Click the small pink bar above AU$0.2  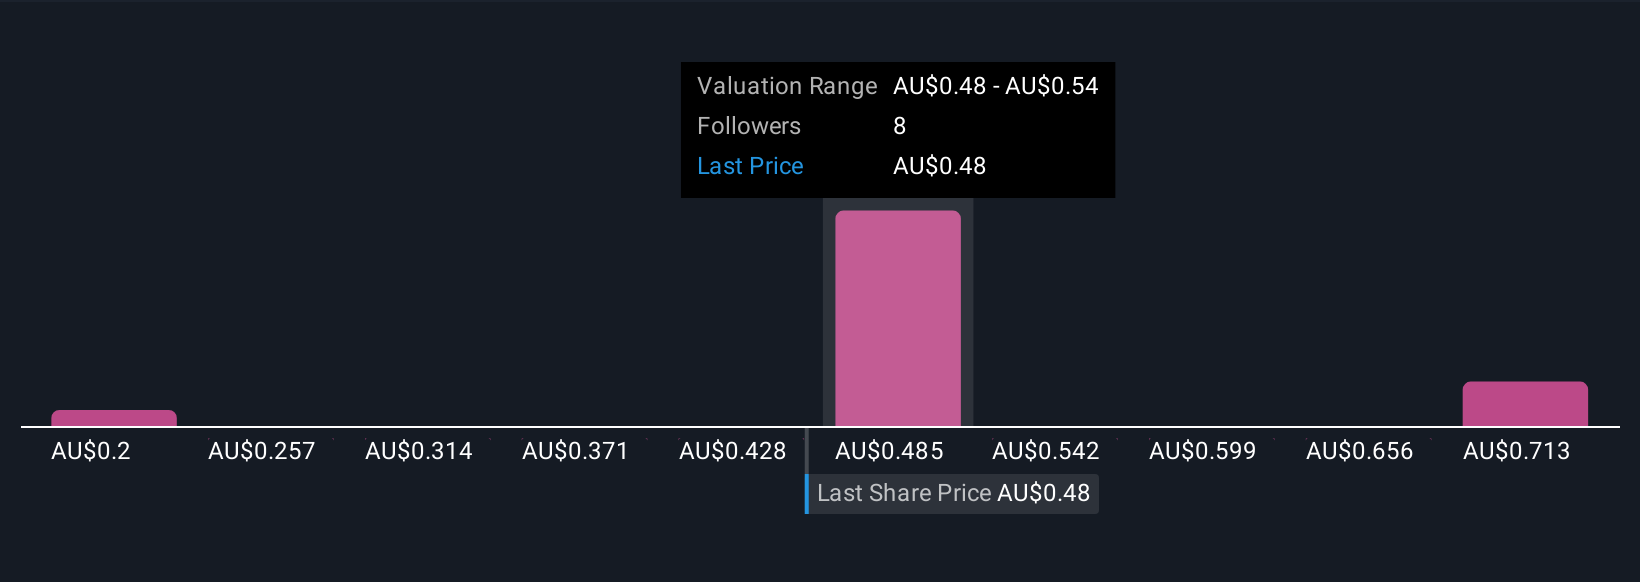pos(114,418)
